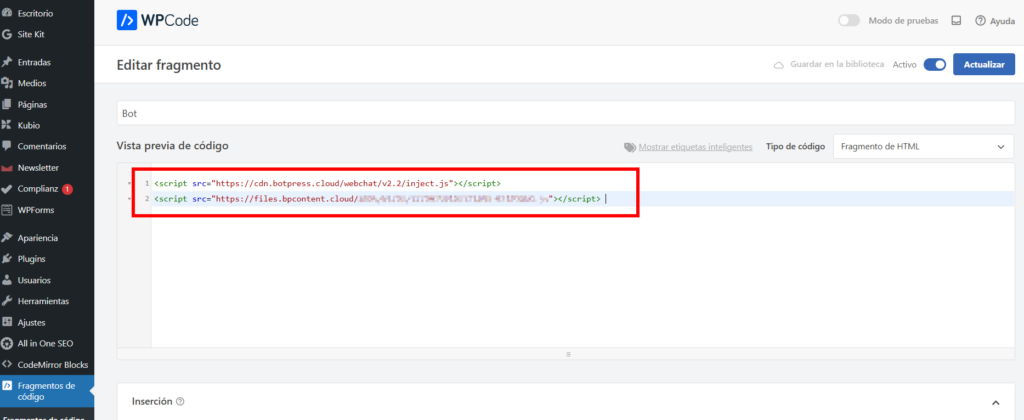Open All in One SEO menu
1024x420 pixels.
(x=47, y=343)
